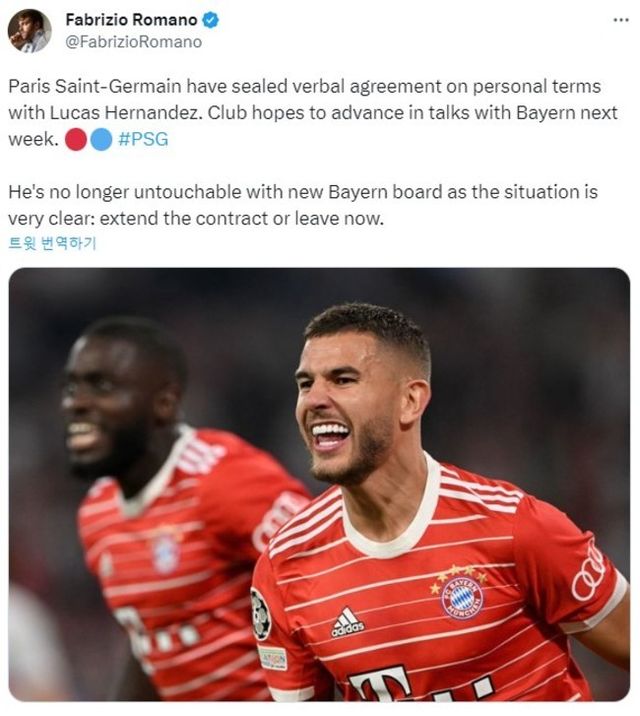Open the #PSG hashtag
Viewport: 640px width, 716px height.
click(143, 139)
